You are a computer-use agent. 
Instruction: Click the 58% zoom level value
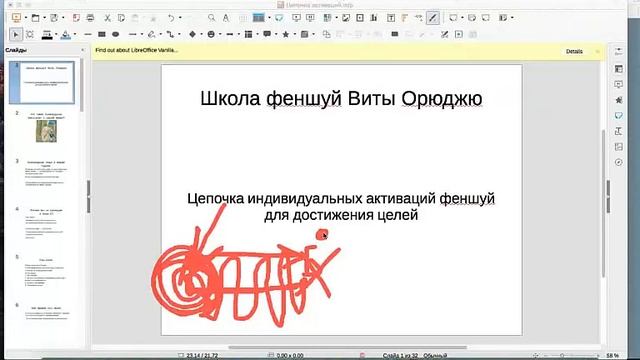(612, 356)
